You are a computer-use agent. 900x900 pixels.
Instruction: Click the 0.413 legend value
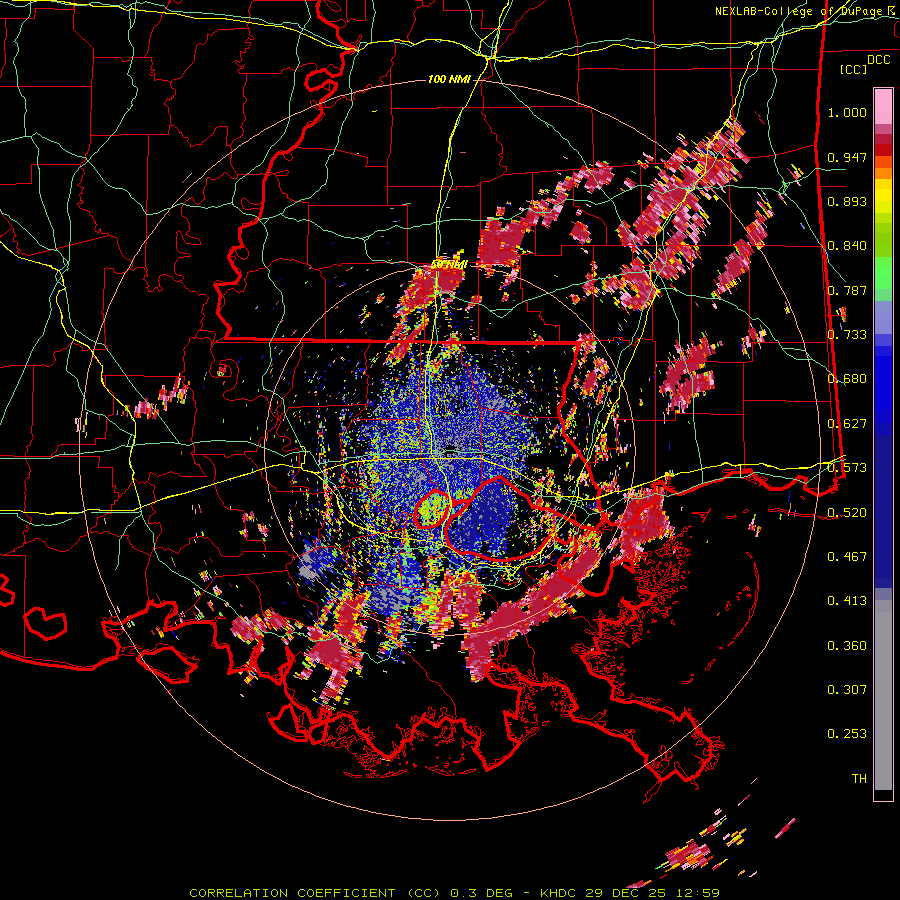point(847,601)
